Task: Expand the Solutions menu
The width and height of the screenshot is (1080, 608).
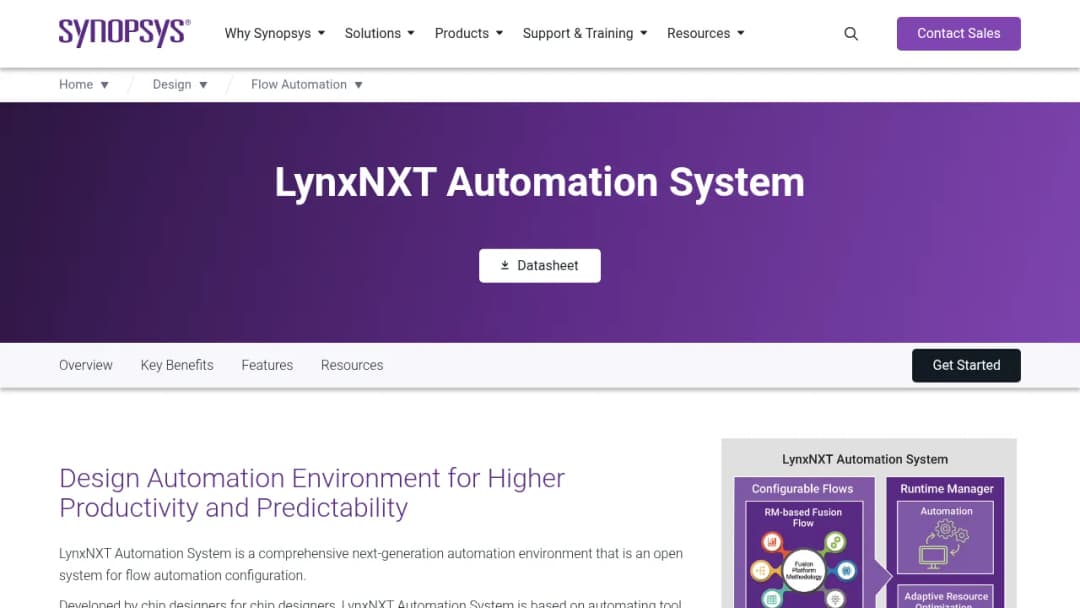Action: (x=380, y=33)
